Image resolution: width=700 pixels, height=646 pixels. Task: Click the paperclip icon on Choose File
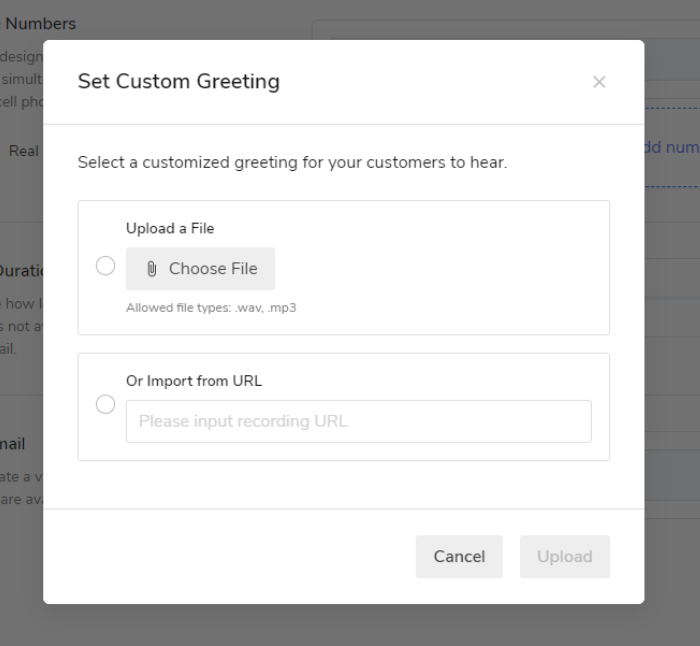pyautogui.click(x=152, y=269)
